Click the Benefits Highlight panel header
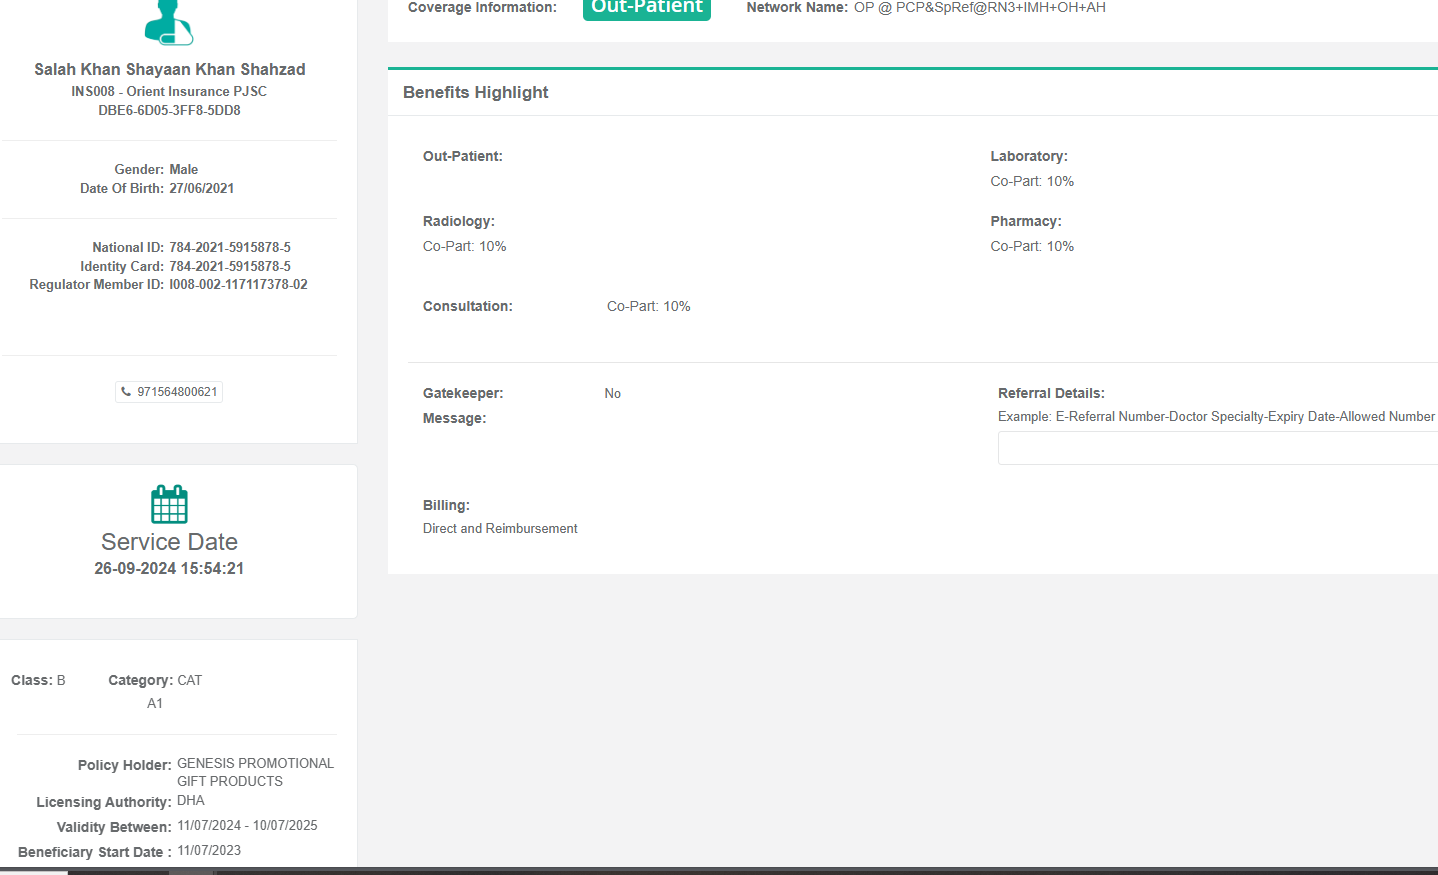Viewport: 1438px width, 875px height. pos(476,92)
